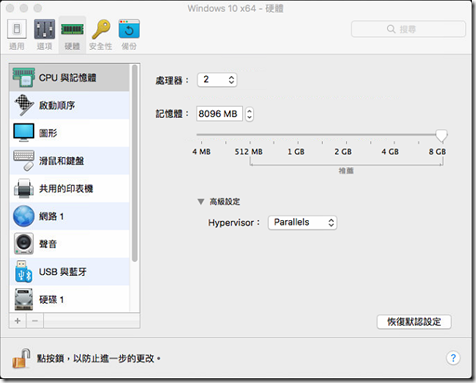Select 網路 1 globe item

(x=69, y=216)
